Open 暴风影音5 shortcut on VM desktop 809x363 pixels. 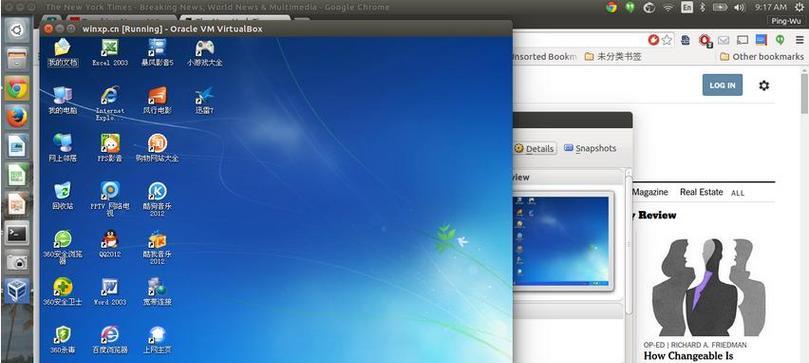[x=157, y=53]
